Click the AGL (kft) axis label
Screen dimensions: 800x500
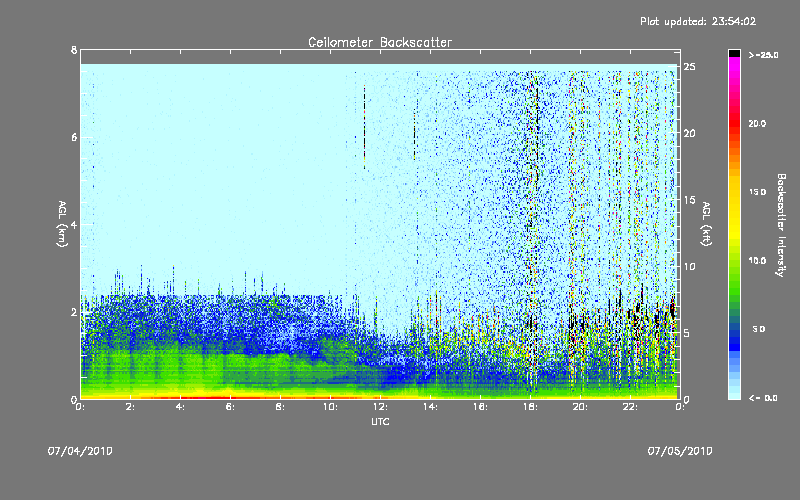click(x=707, y=224)
